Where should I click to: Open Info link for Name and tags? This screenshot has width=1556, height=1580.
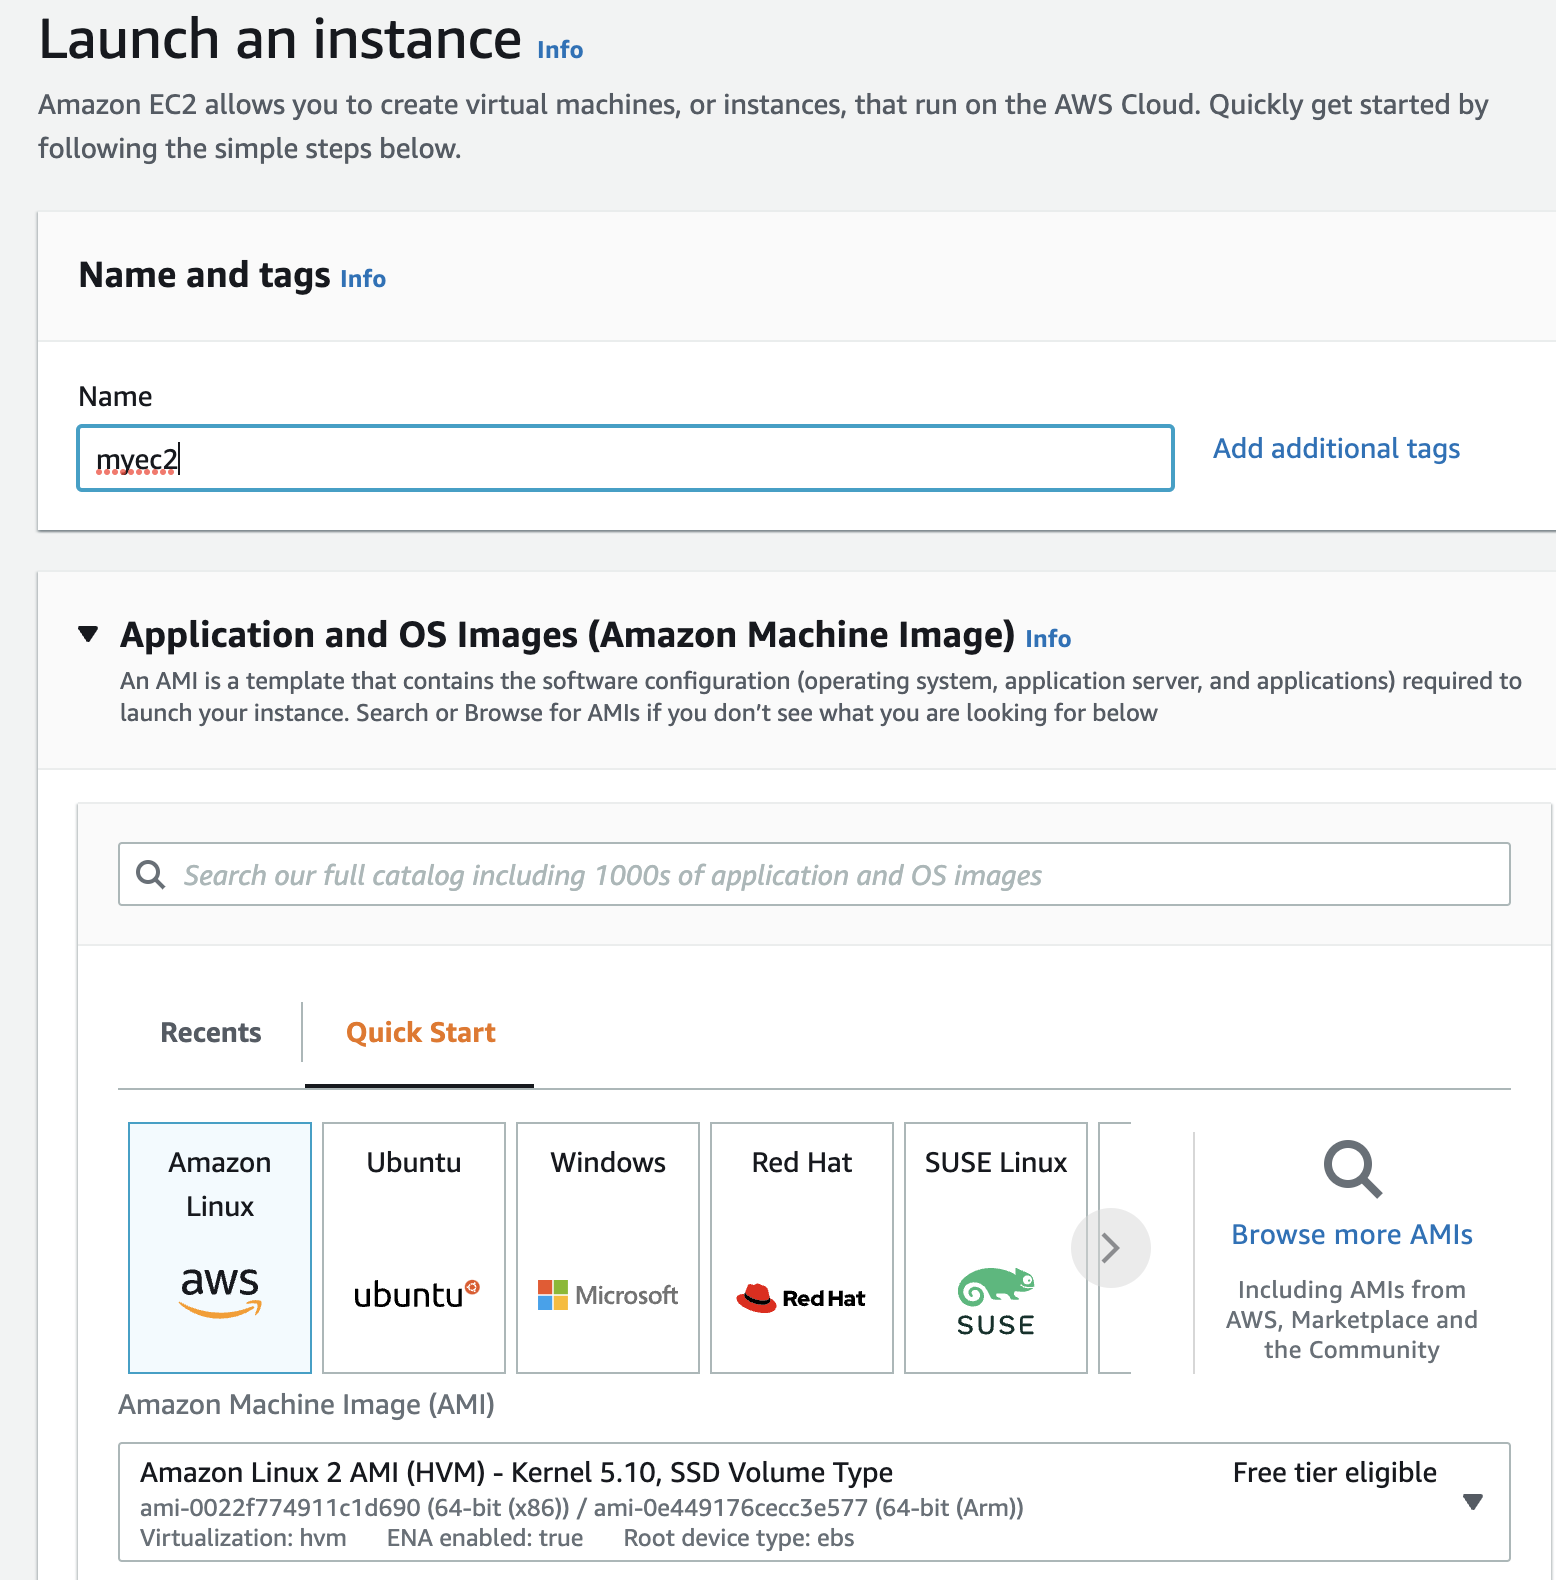coord(363,278)
